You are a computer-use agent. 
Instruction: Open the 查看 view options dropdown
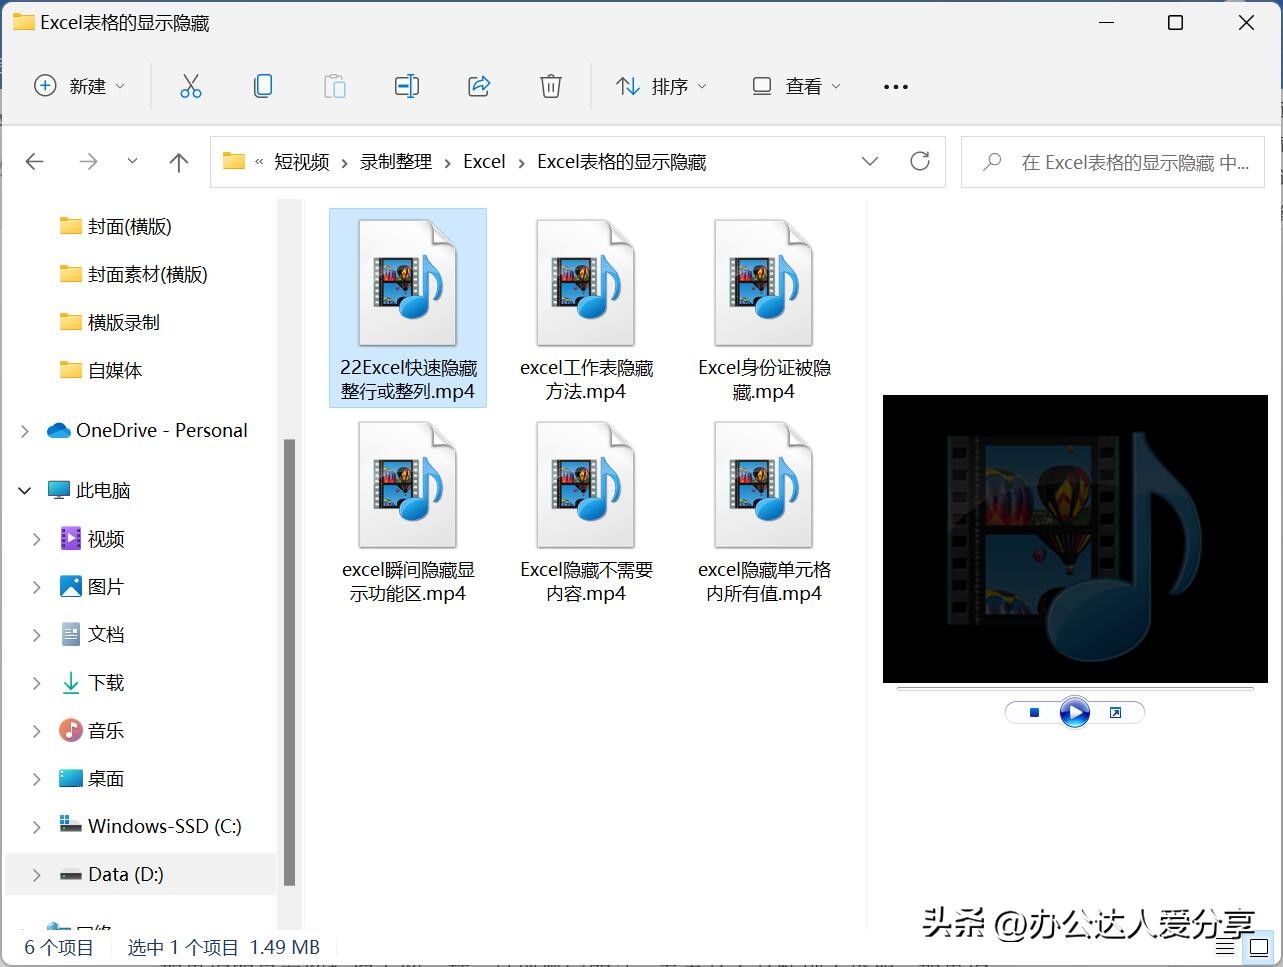pos(795,86)
